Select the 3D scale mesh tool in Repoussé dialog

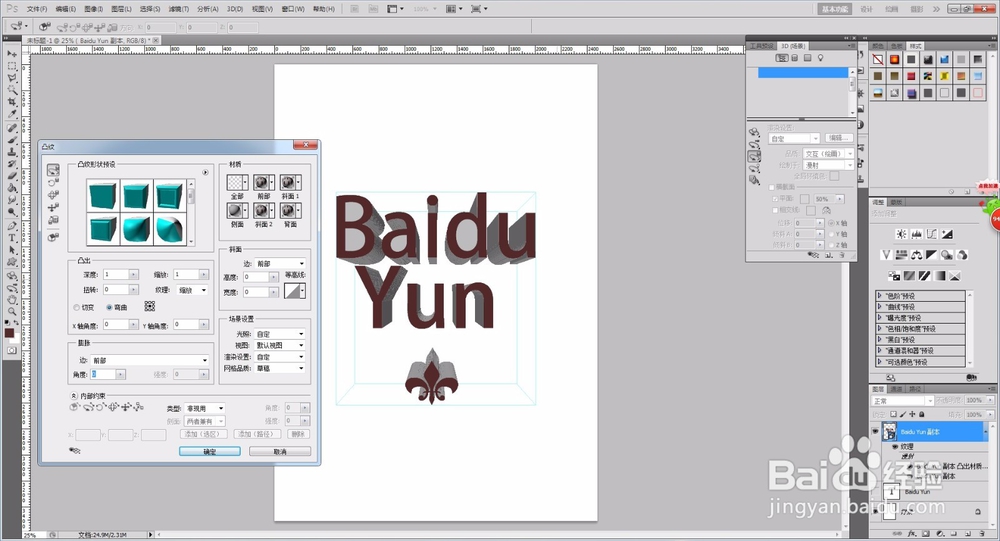coord(54,220)
